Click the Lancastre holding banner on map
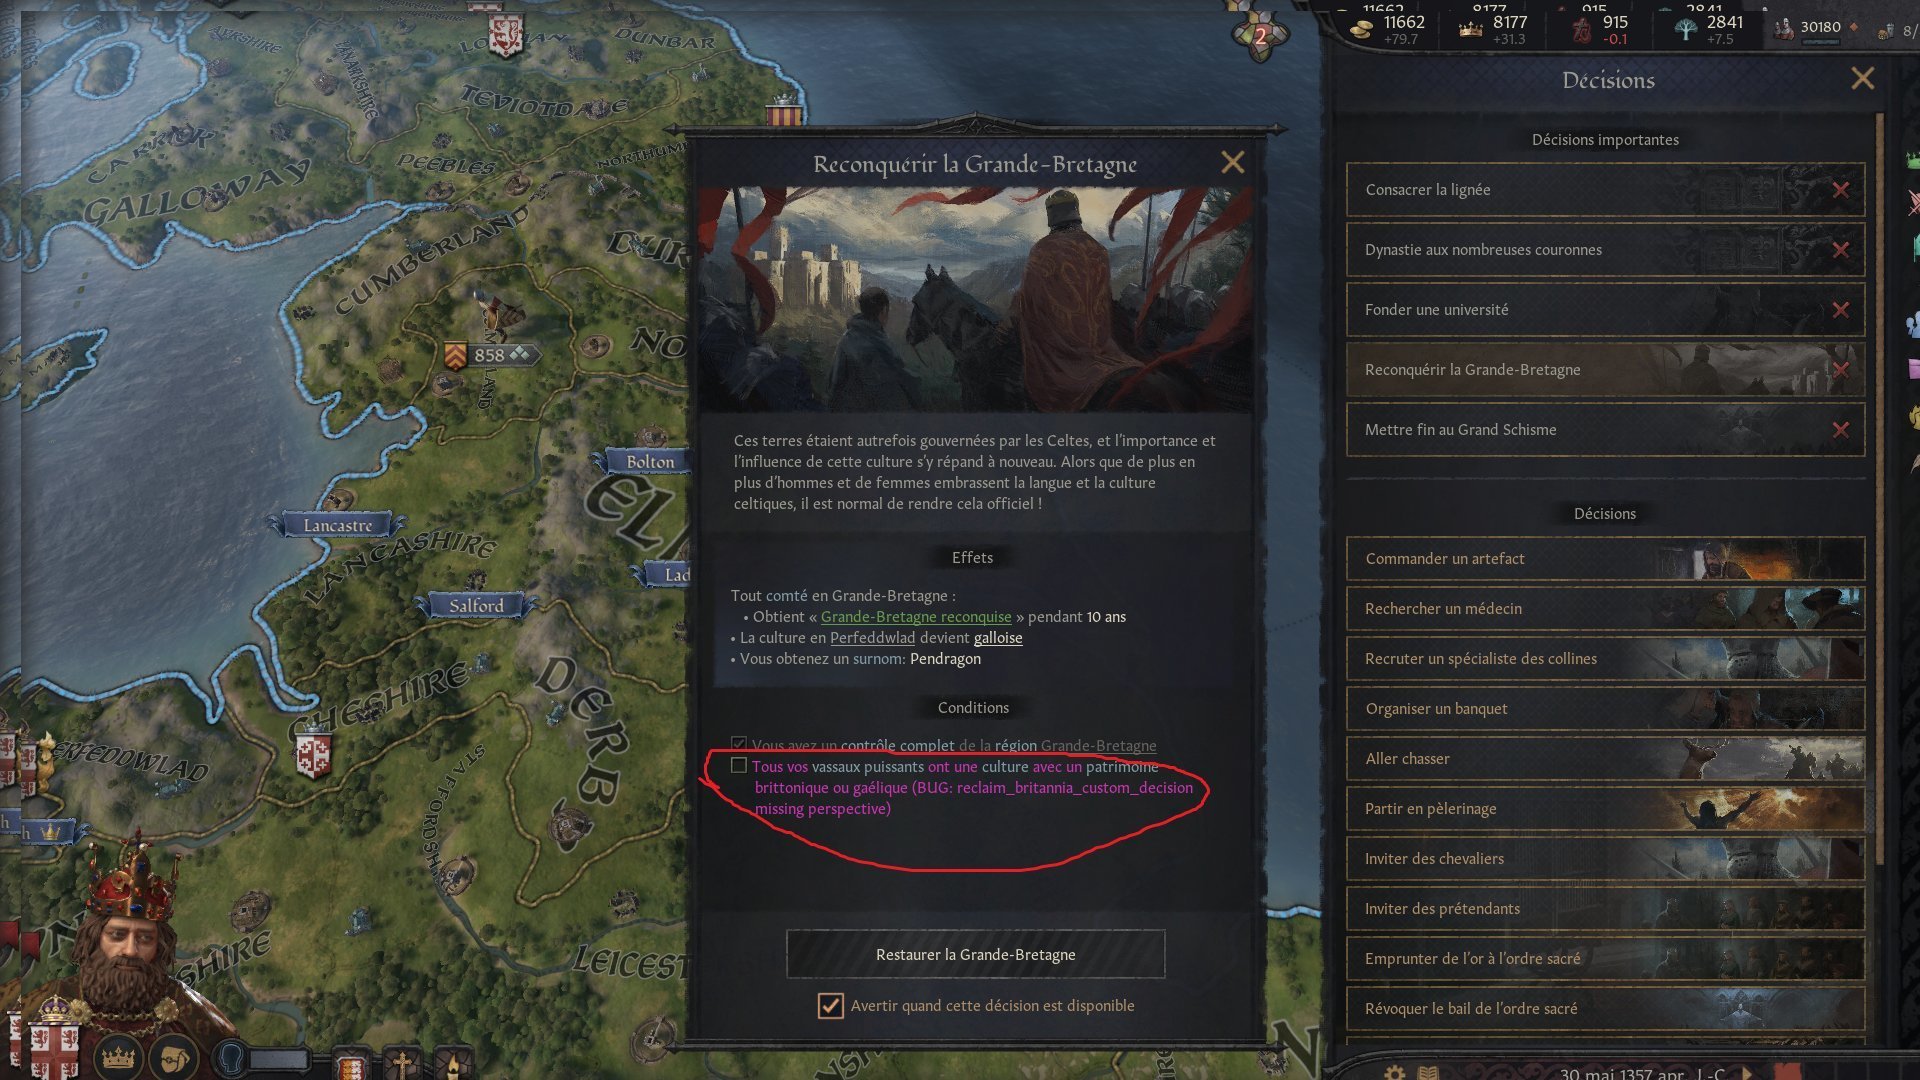This screenshot has height=1080, width=1920. [337, 525]
